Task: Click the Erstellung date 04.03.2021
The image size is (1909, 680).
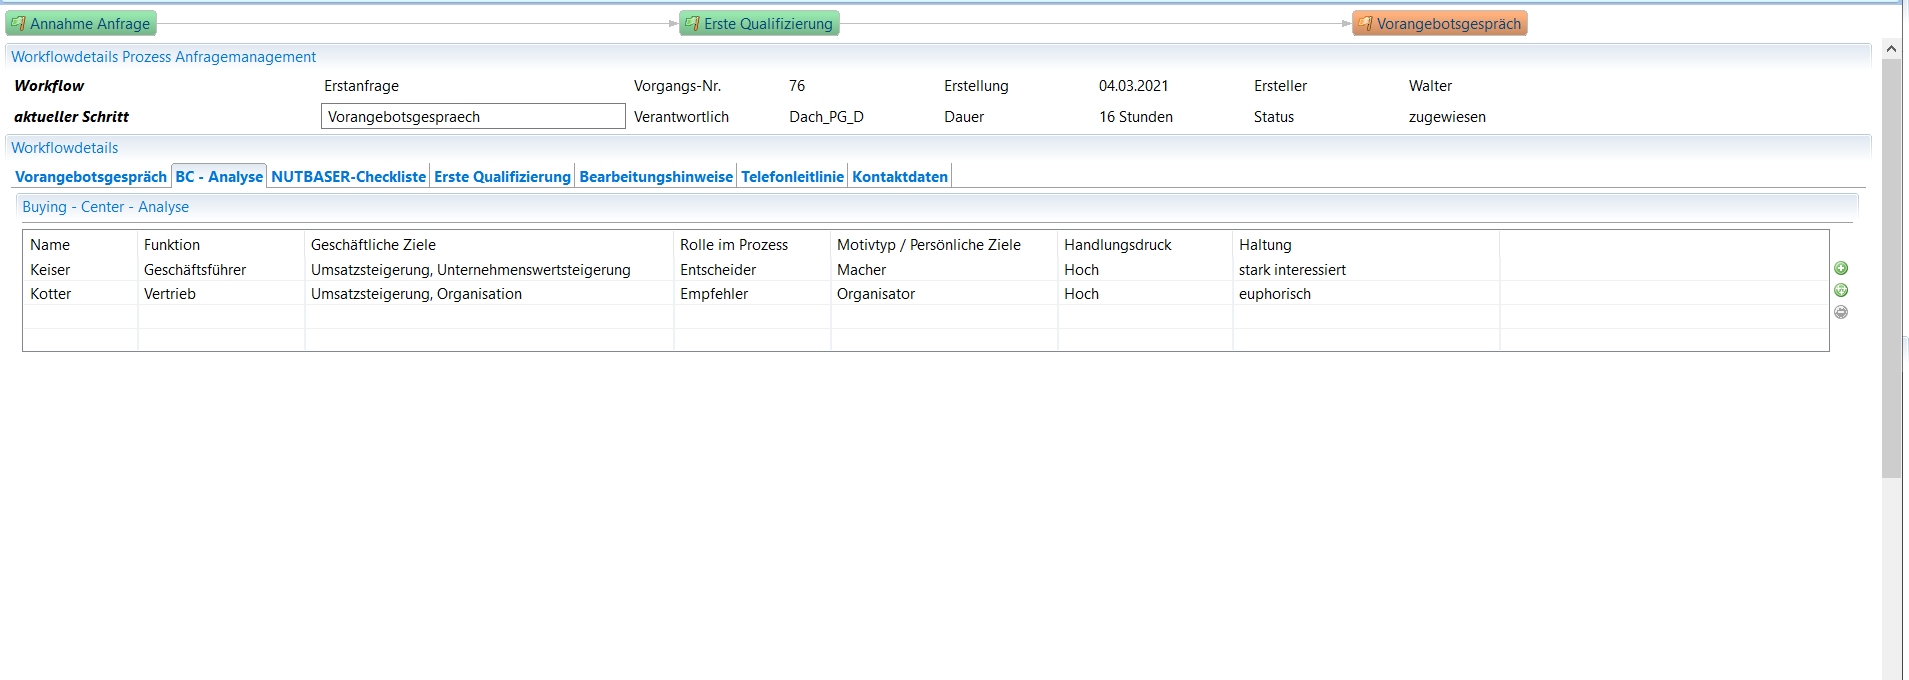Action: [x=1133, y=86]
